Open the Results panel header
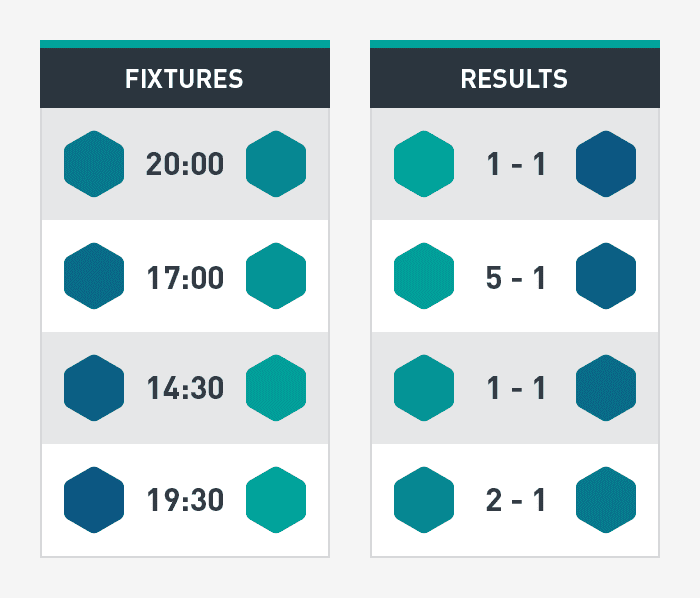Viewport: 700px width, 598px height. click(515, 78)
